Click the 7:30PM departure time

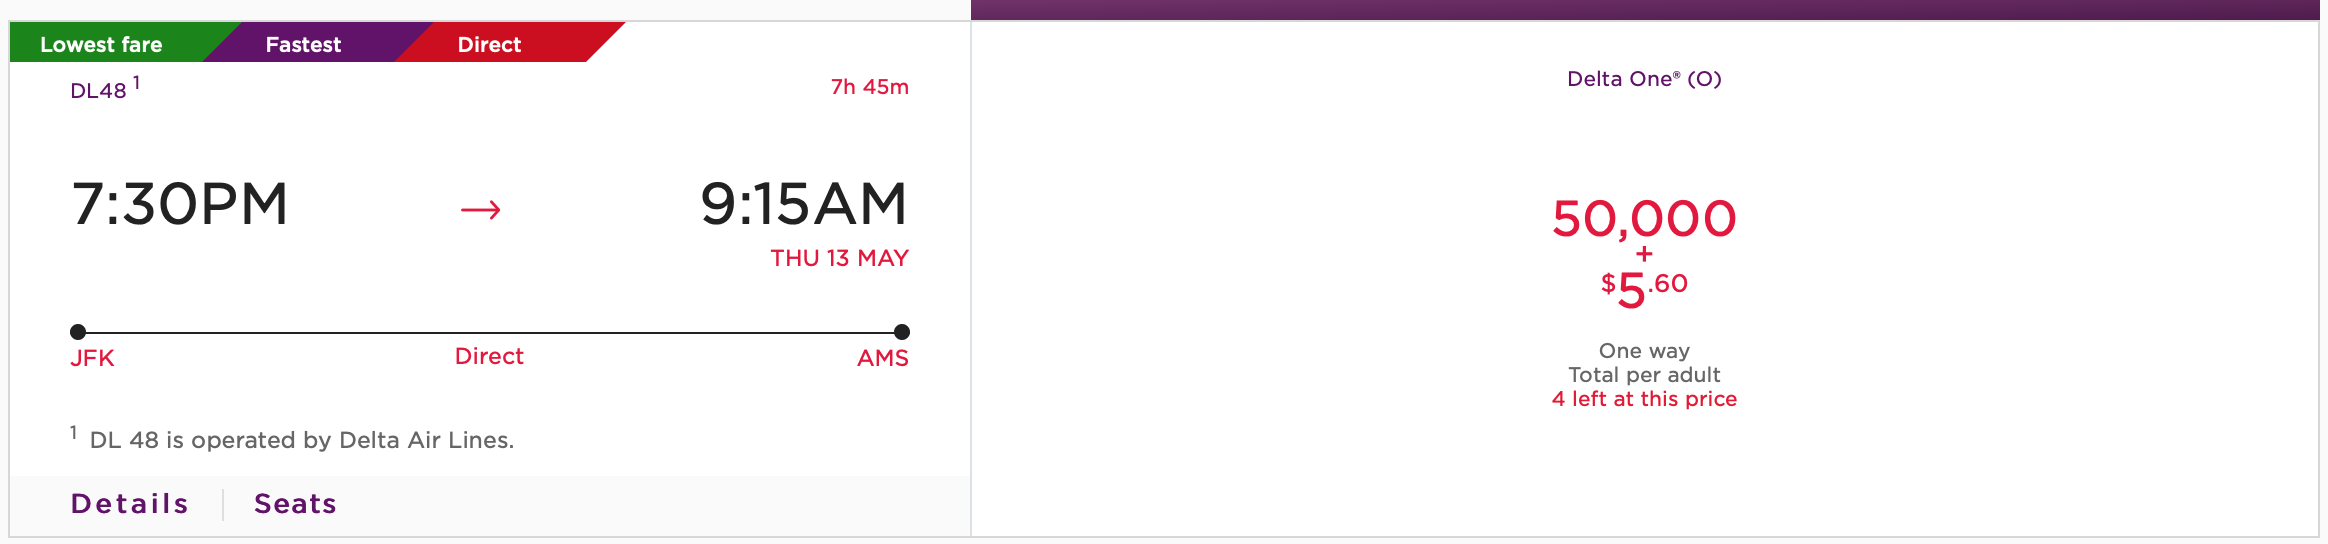(x=180, y=204)
